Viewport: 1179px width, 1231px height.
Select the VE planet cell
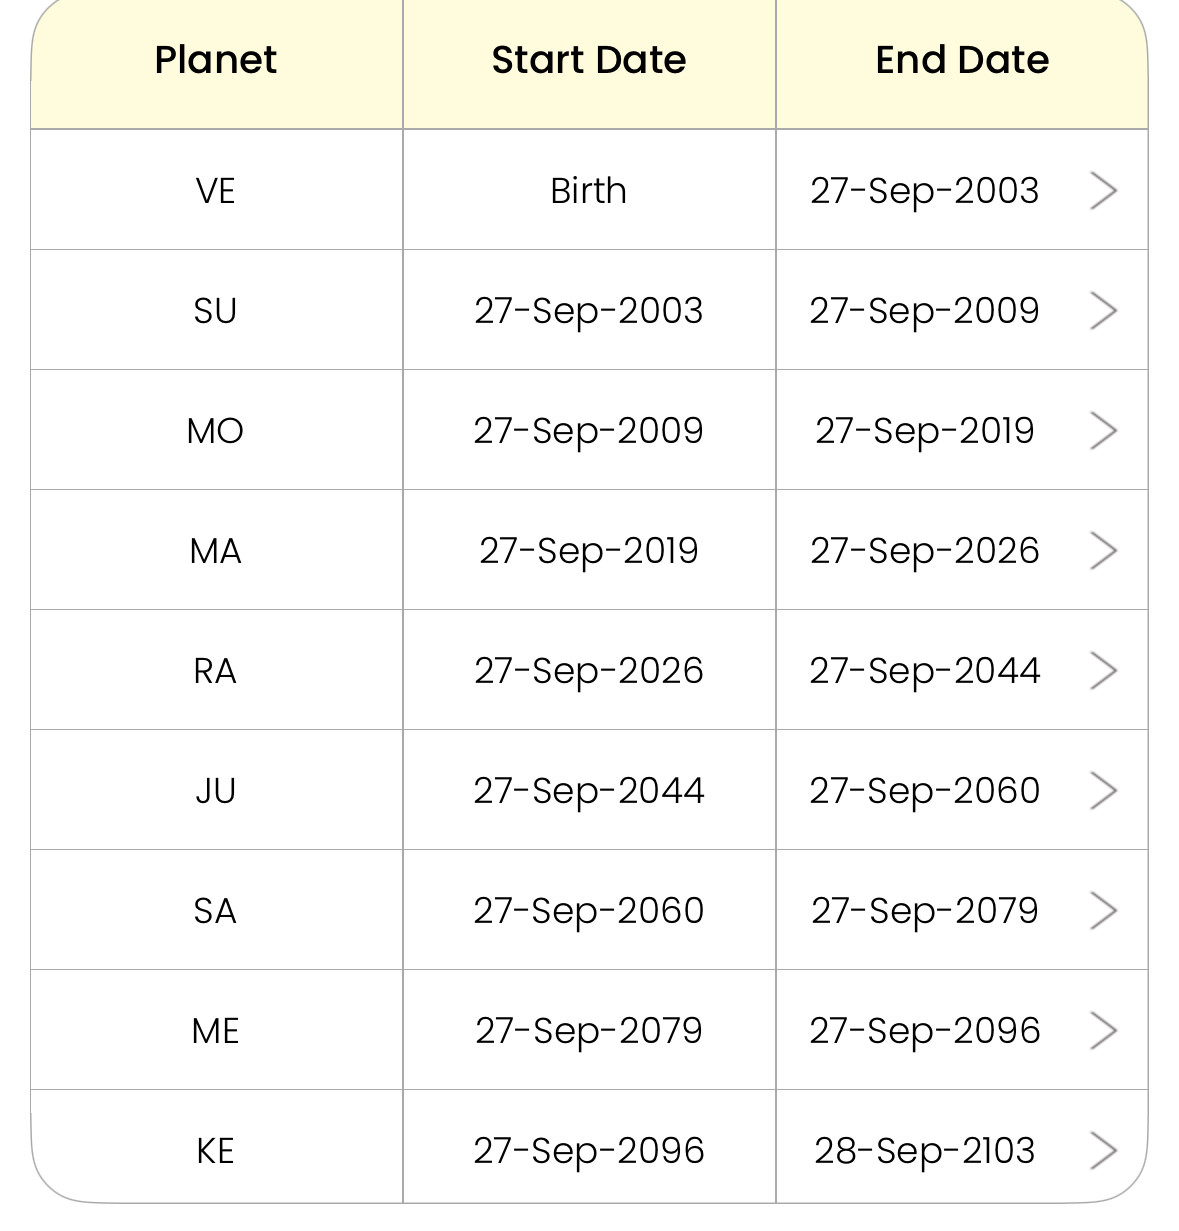pyautogui.click(x=216, y=190)
